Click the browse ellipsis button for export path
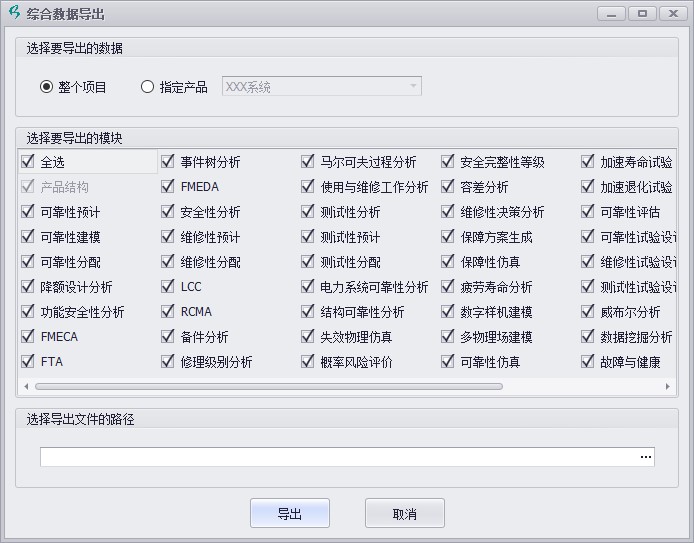Viewport: 694px width, 543px height. (645, 457)
